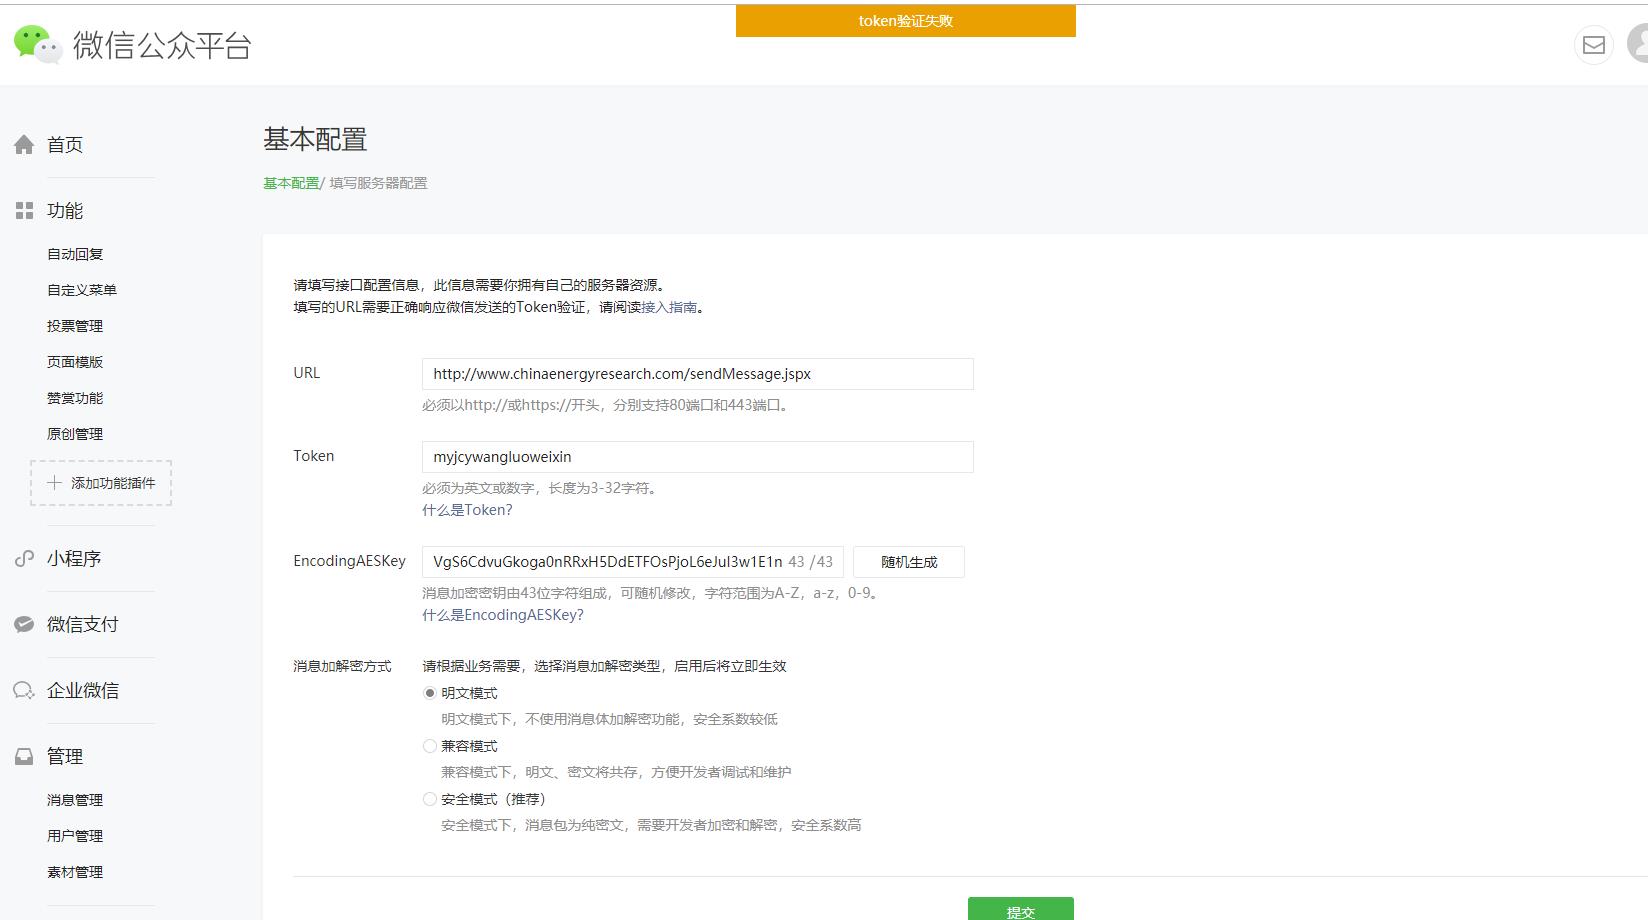Open 自动回复 in the sidebar
This screenshot has height=920, width=1648.
(x=75, y=254)
